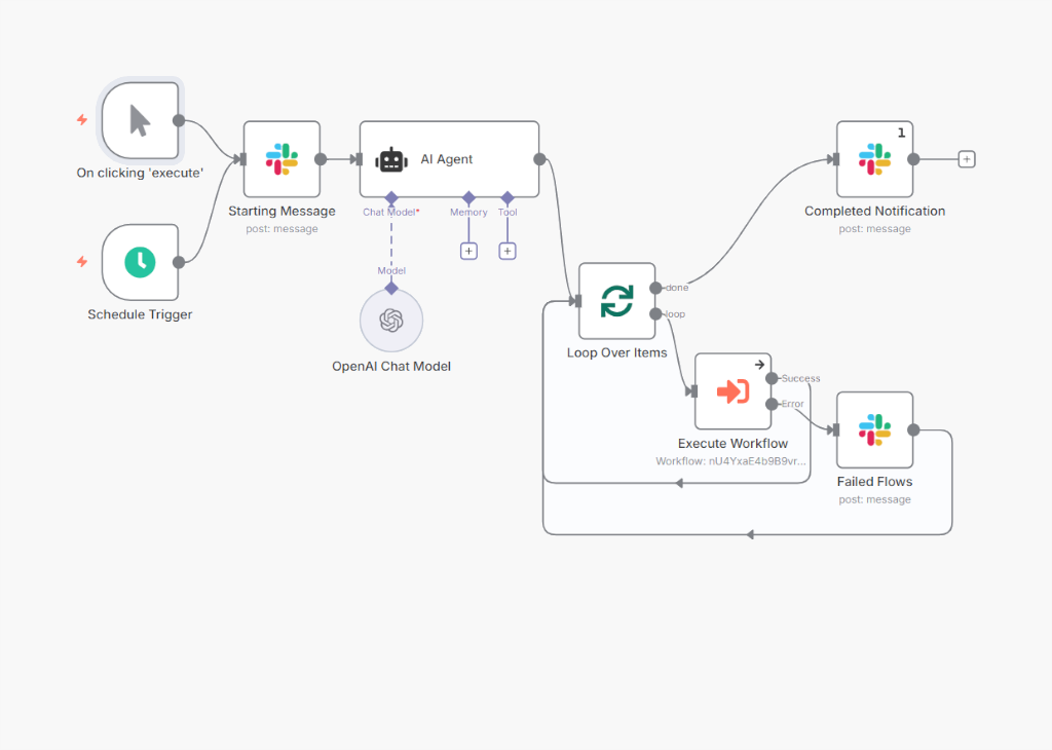The width and height of the screenshot is (1052, 750).
Task: Select the Schedule Trigger clock node
Action: pos(140,262)
